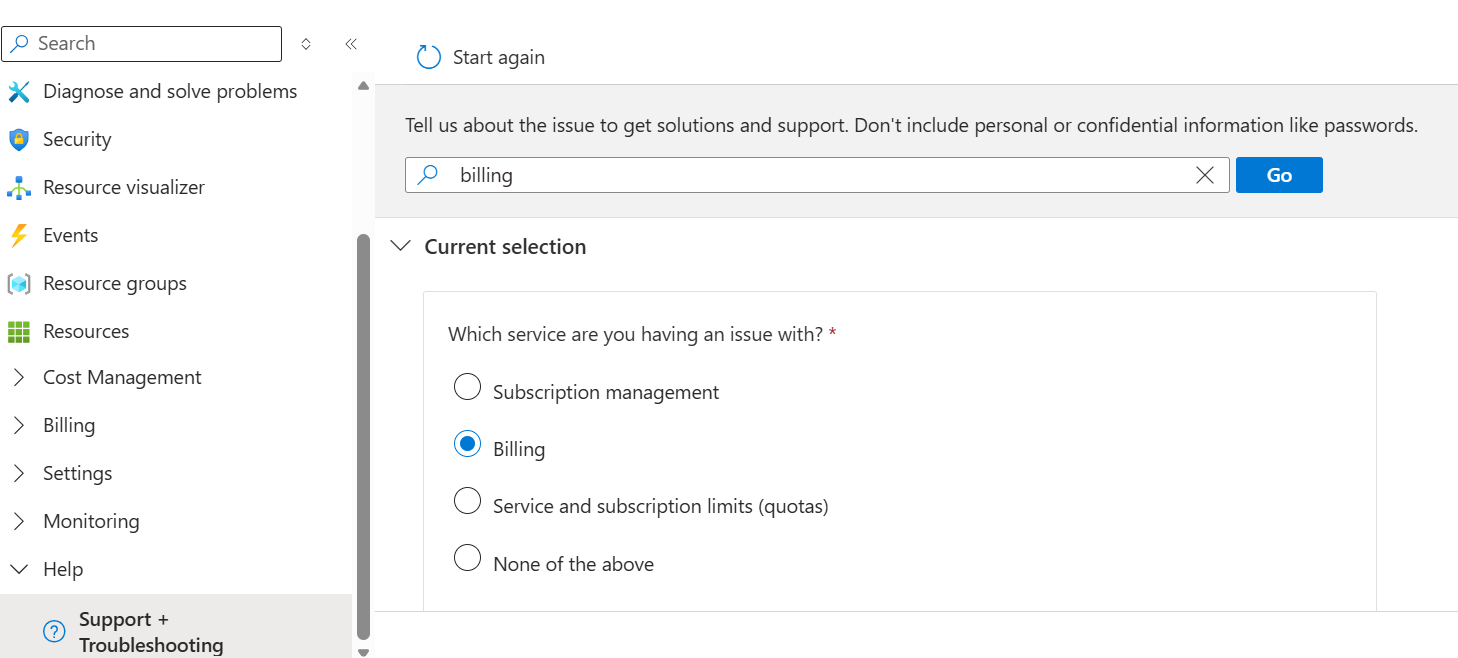Open Resource visualizer via its diagram icon
This screenshot has width=1458, height=658.
19,188
